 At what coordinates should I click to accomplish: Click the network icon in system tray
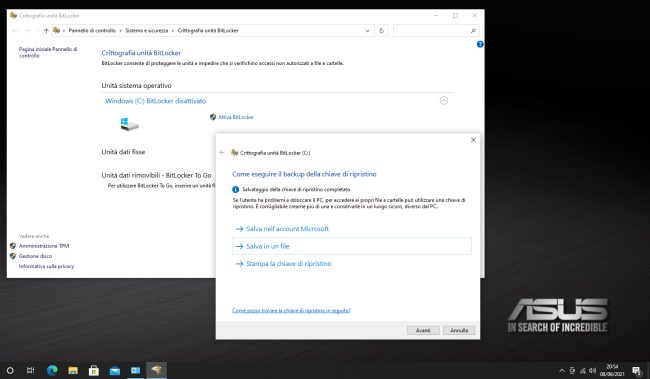[x=582, y=370]
